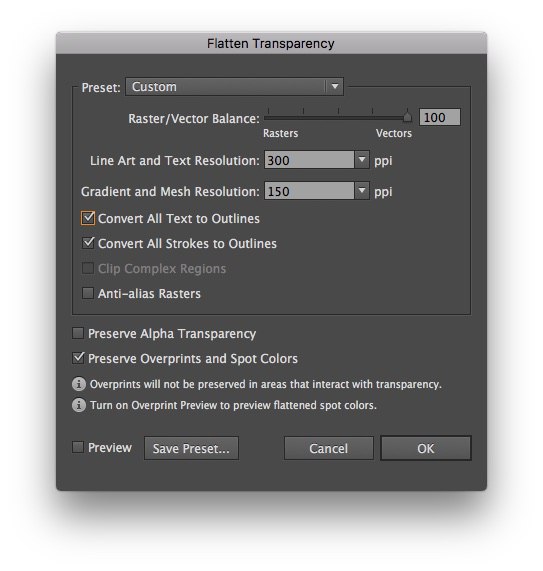This screenshot has height=571, width=543.
Task: Uncheck Convert All Strokes to Outlines
Action: pyautogui.click(x=88, y=243)
